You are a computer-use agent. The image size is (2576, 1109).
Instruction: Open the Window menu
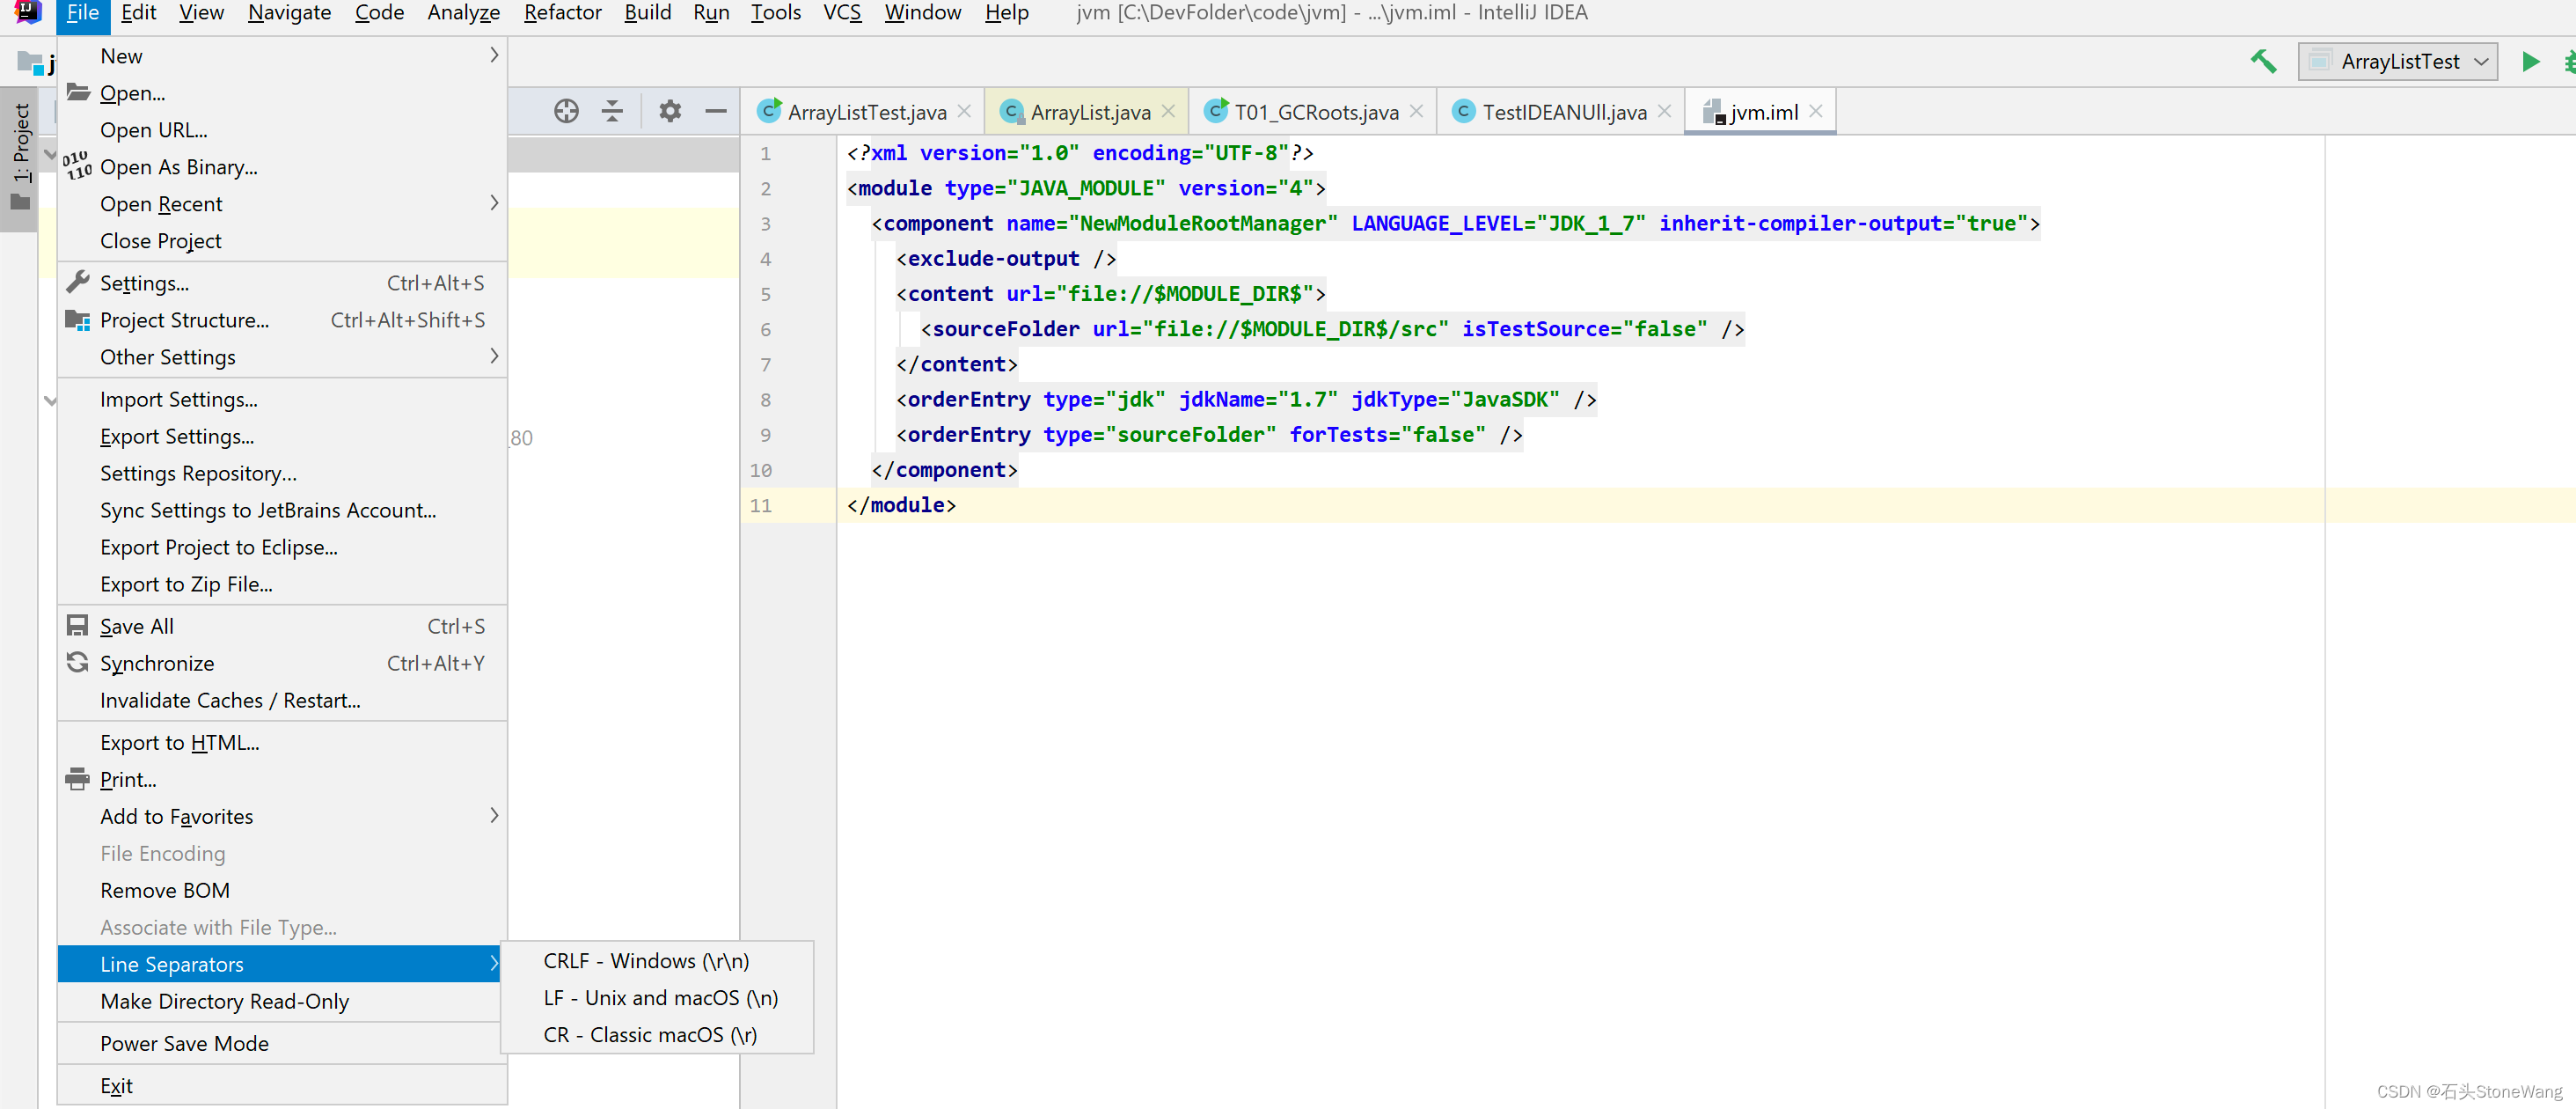pos(922,12)
